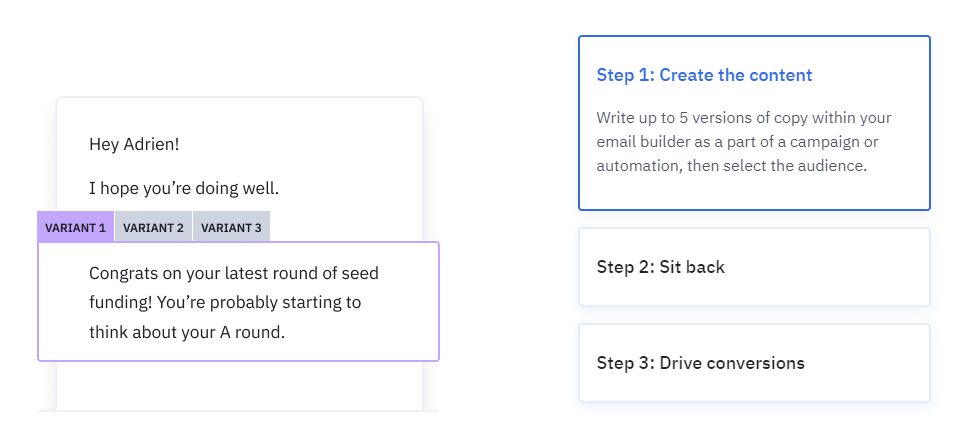Click the 'think about your A round.' line

[187, 332]
